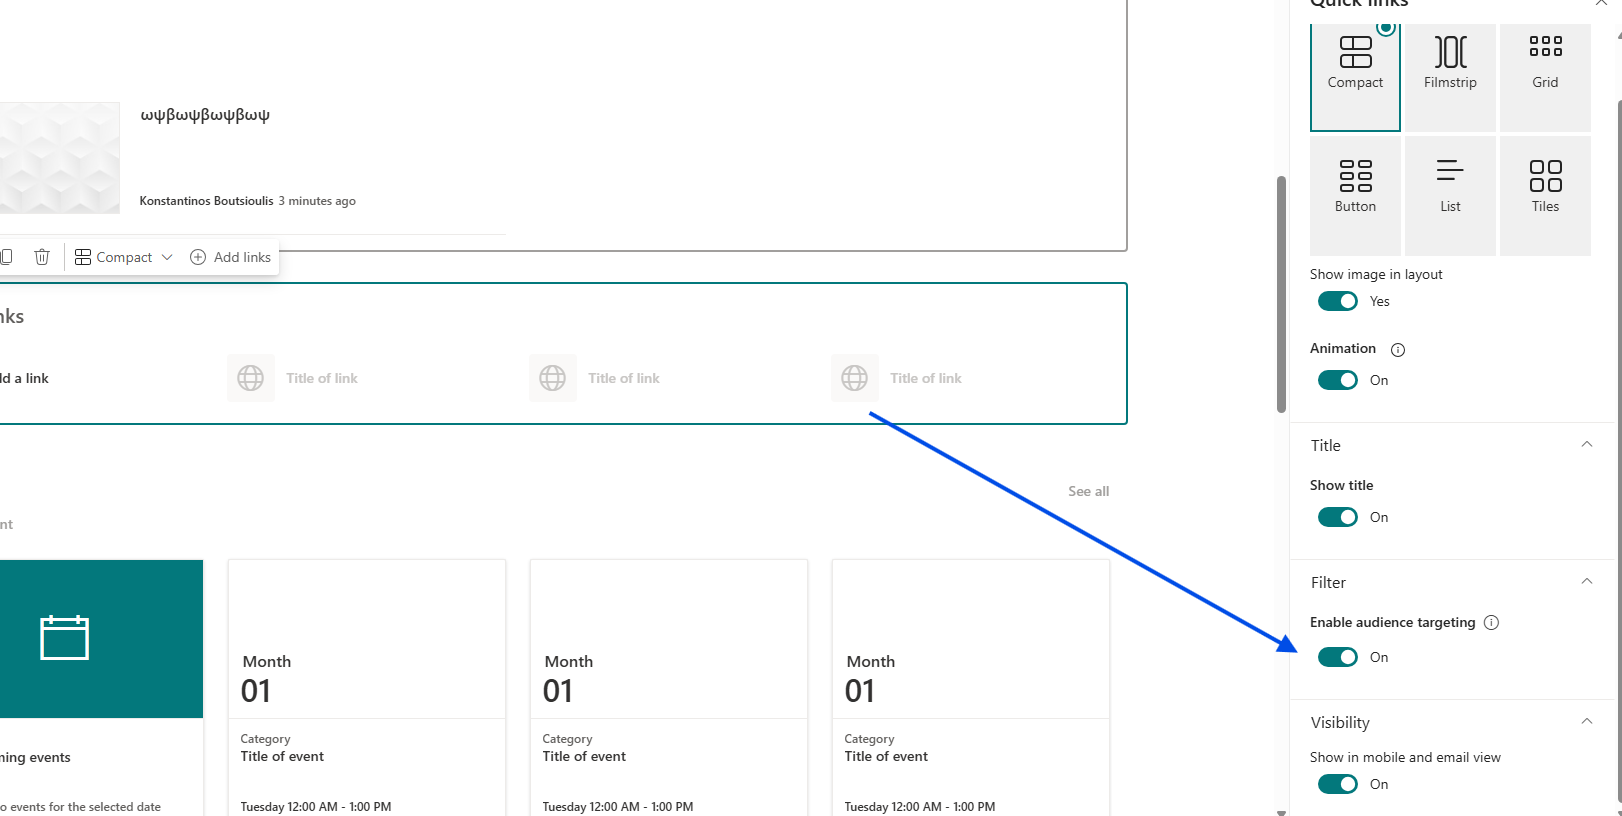1622x816 pixels.
Task: Collapse the Title section
Action: click(1586, 445)
